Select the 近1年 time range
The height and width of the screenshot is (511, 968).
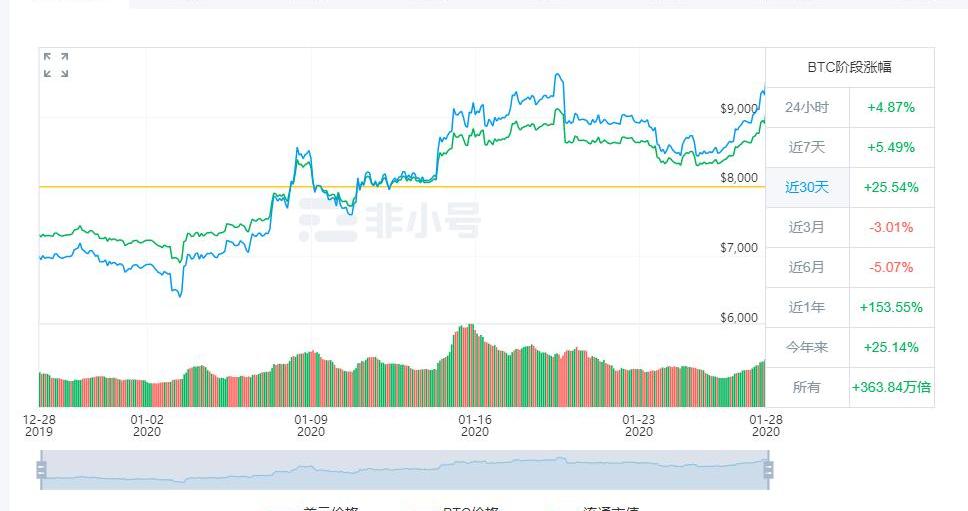[x=806, y=307]
